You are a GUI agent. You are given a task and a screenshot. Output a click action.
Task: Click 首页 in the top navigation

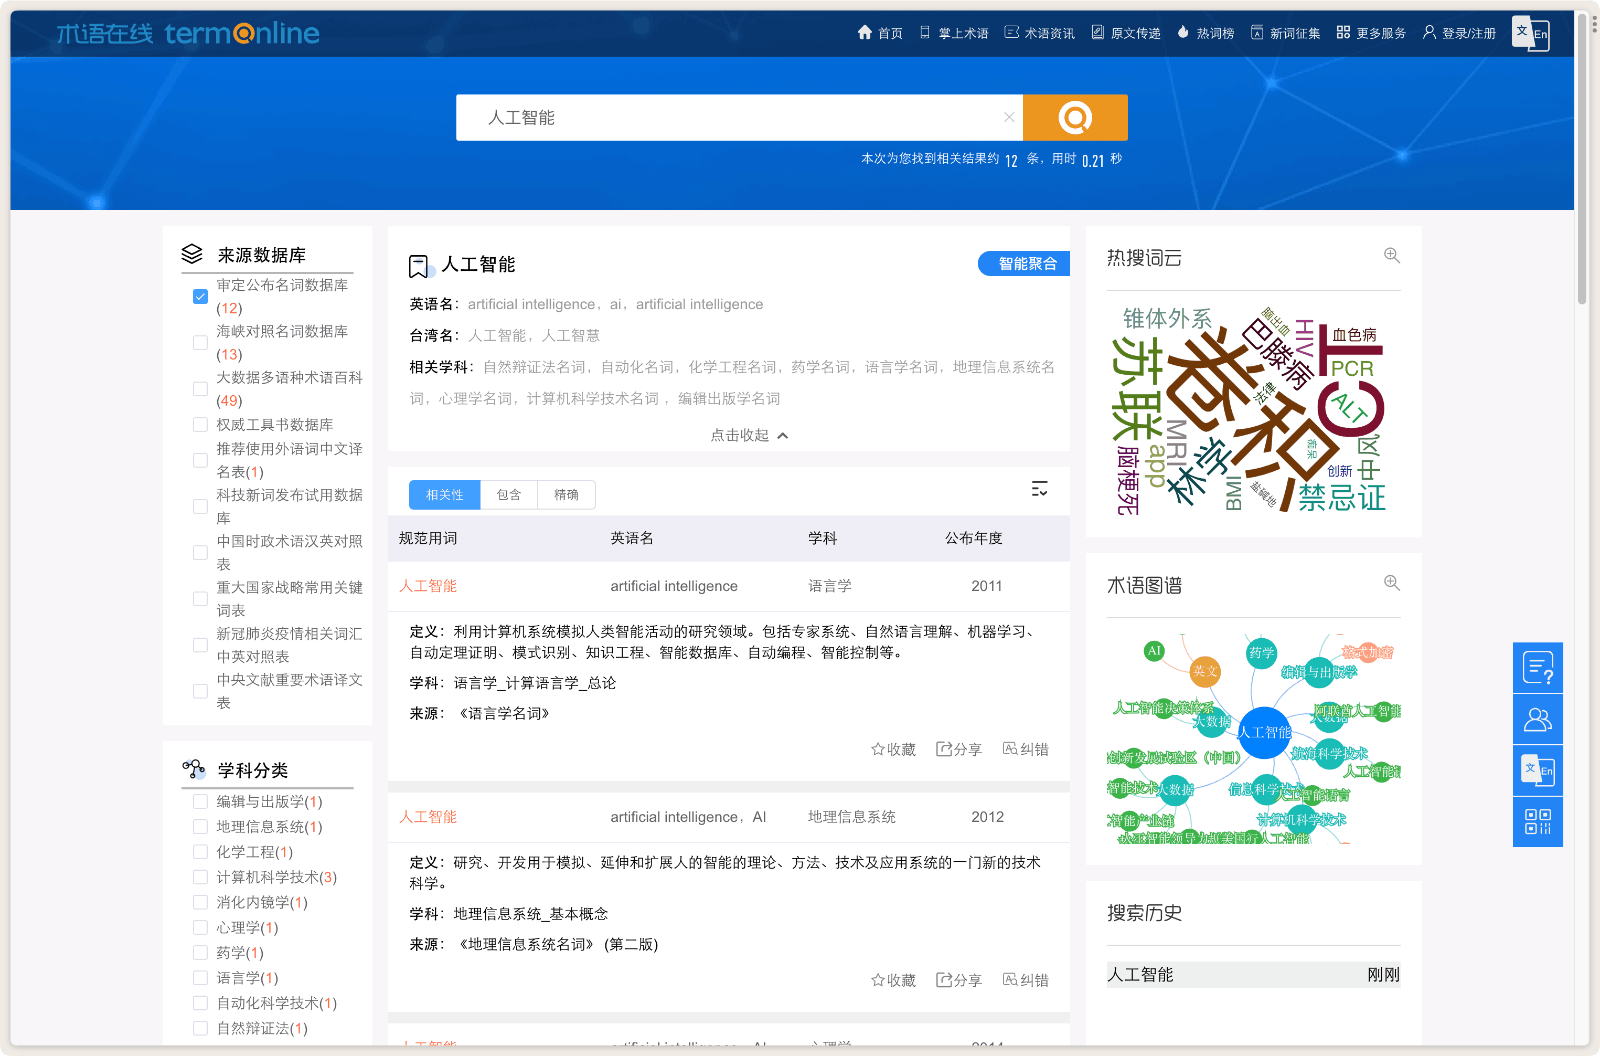tap(888, 32)
